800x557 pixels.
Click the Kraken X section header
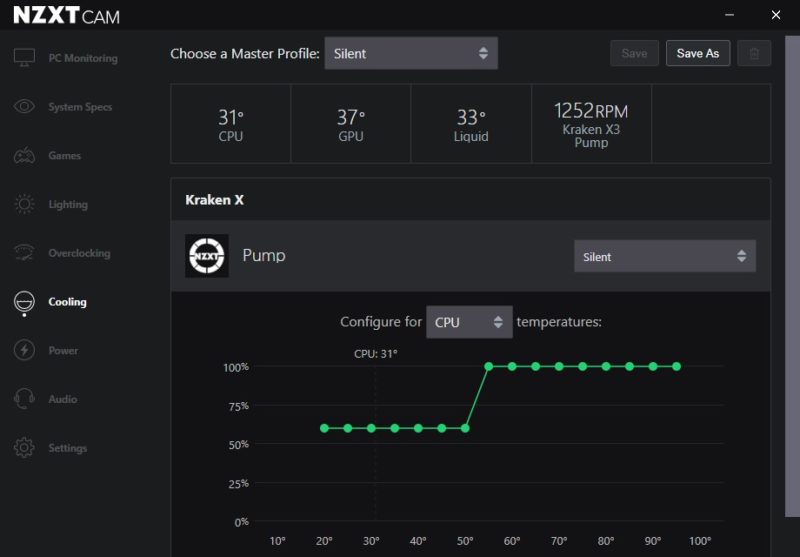470,199
